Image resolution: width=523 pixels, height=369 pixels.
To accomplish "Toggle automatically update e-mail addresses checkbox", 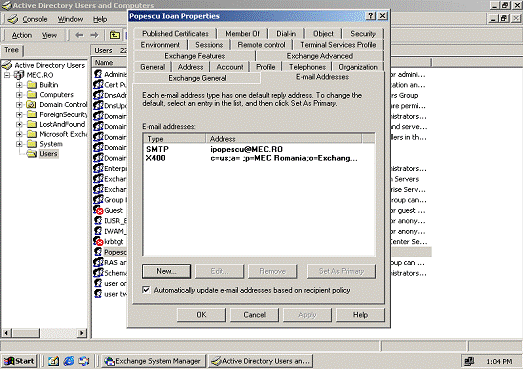I will tap(146, 290).
